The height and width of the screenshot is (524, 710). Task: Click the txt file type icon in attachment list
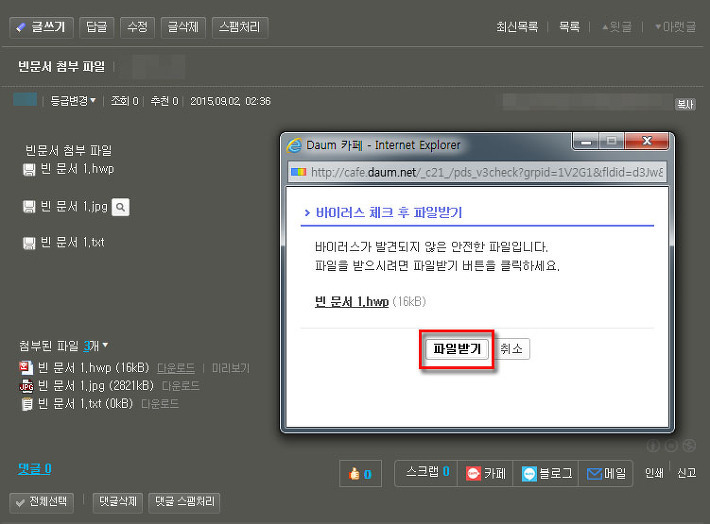pyautogui.click(x=27, y=404)
